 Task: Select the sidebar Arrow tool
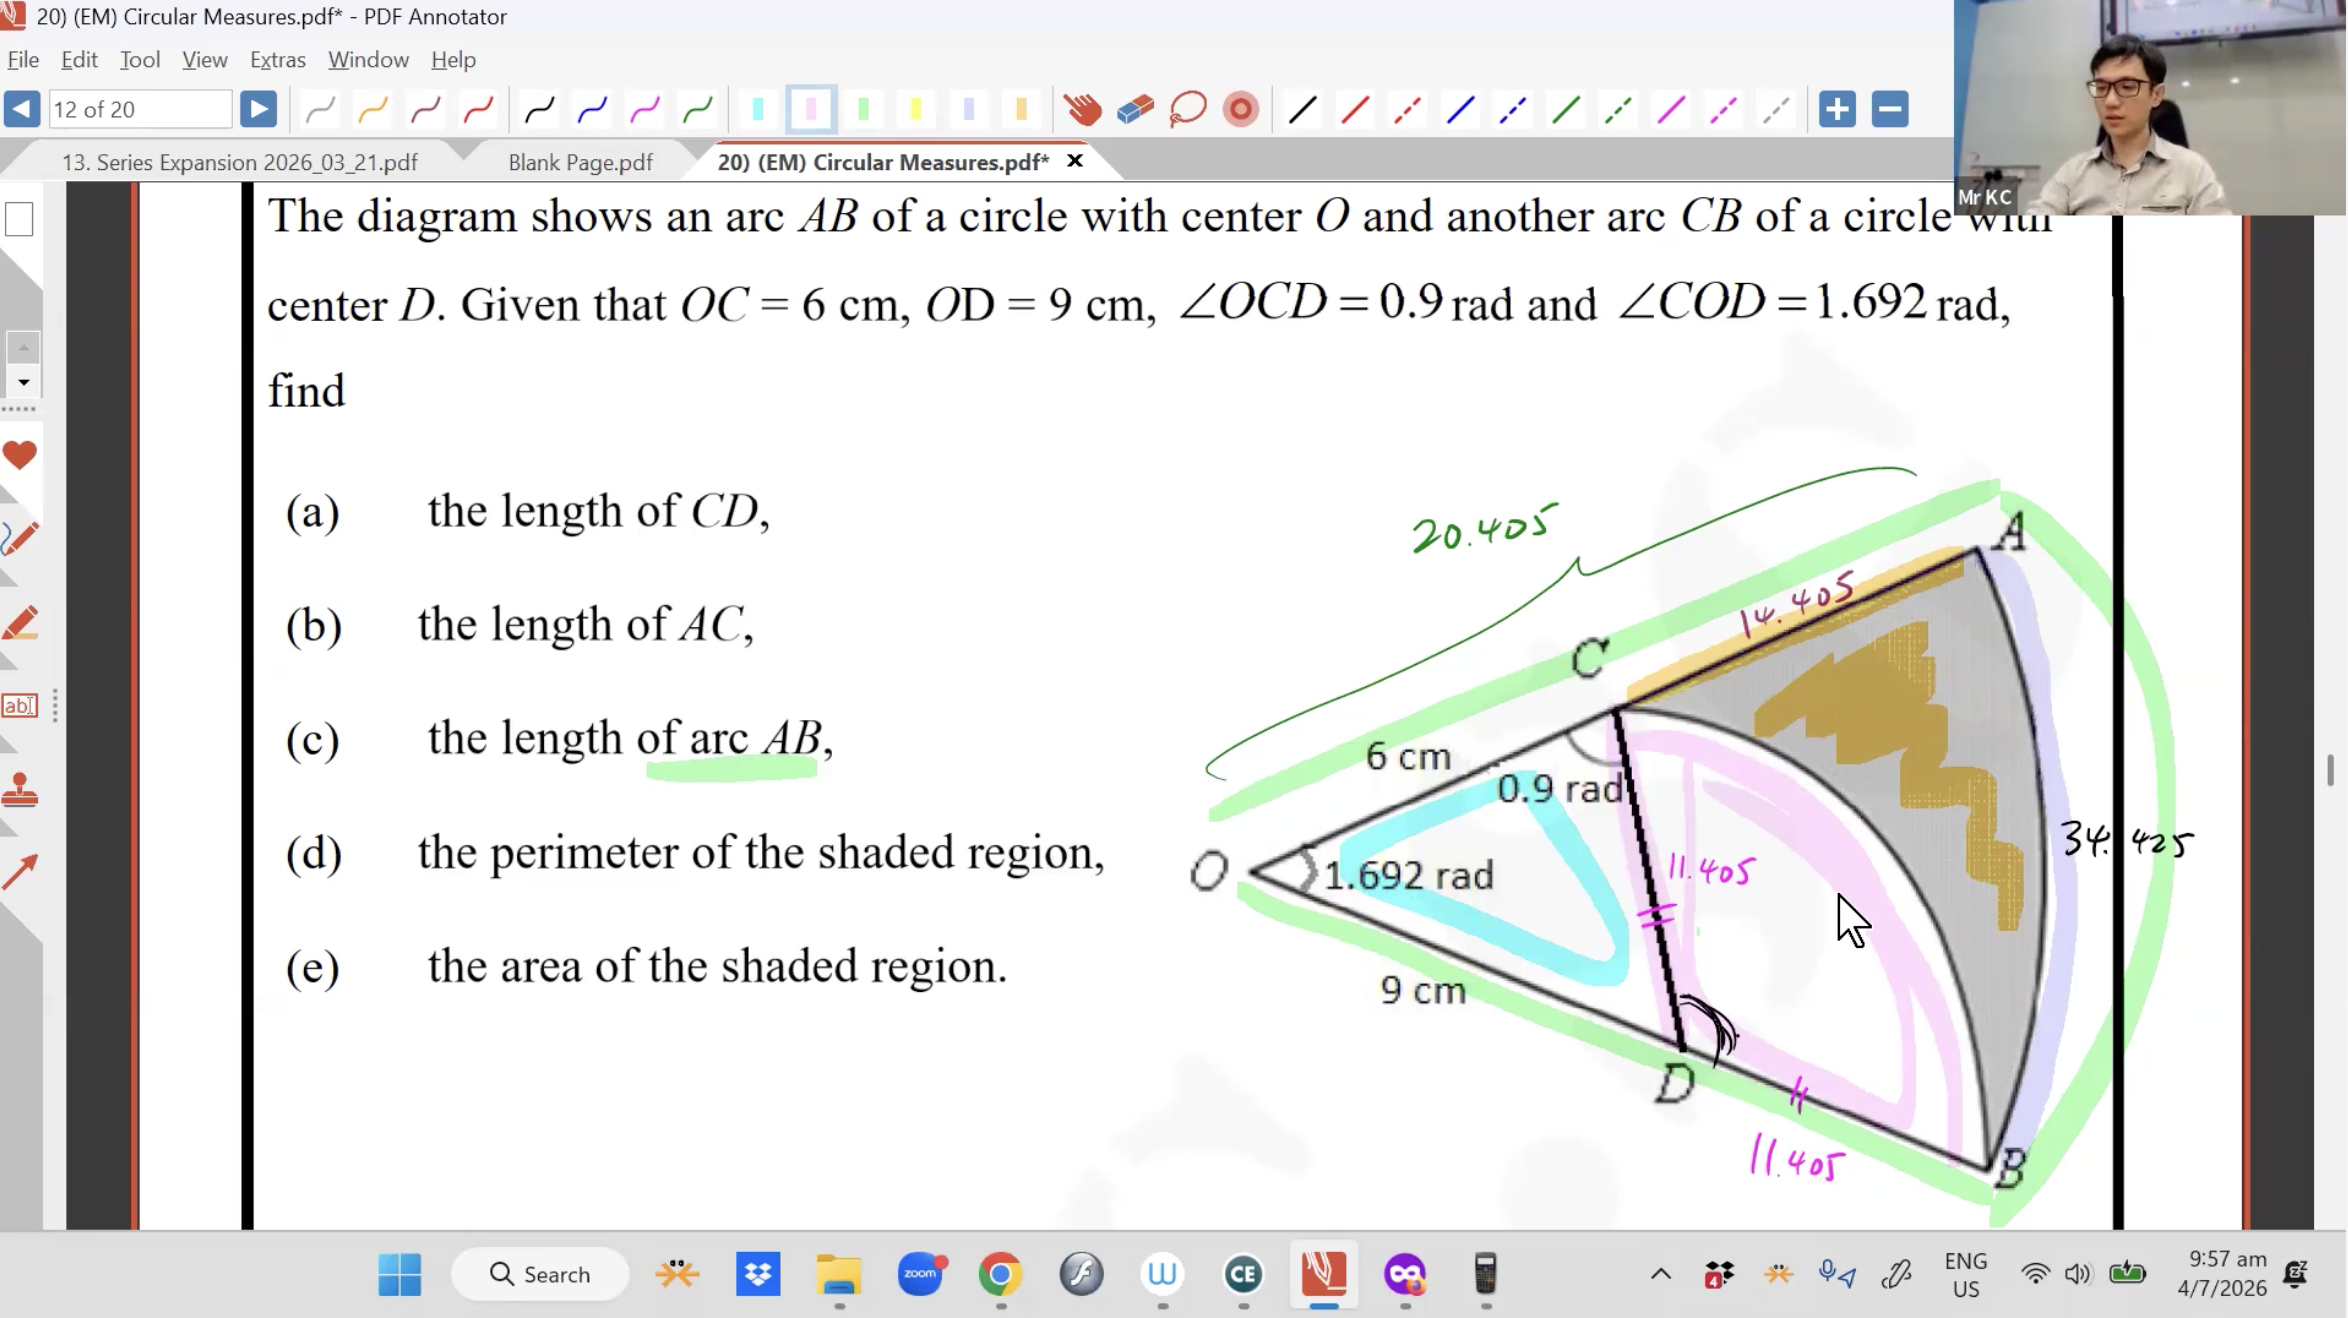(x=19, y=872)
